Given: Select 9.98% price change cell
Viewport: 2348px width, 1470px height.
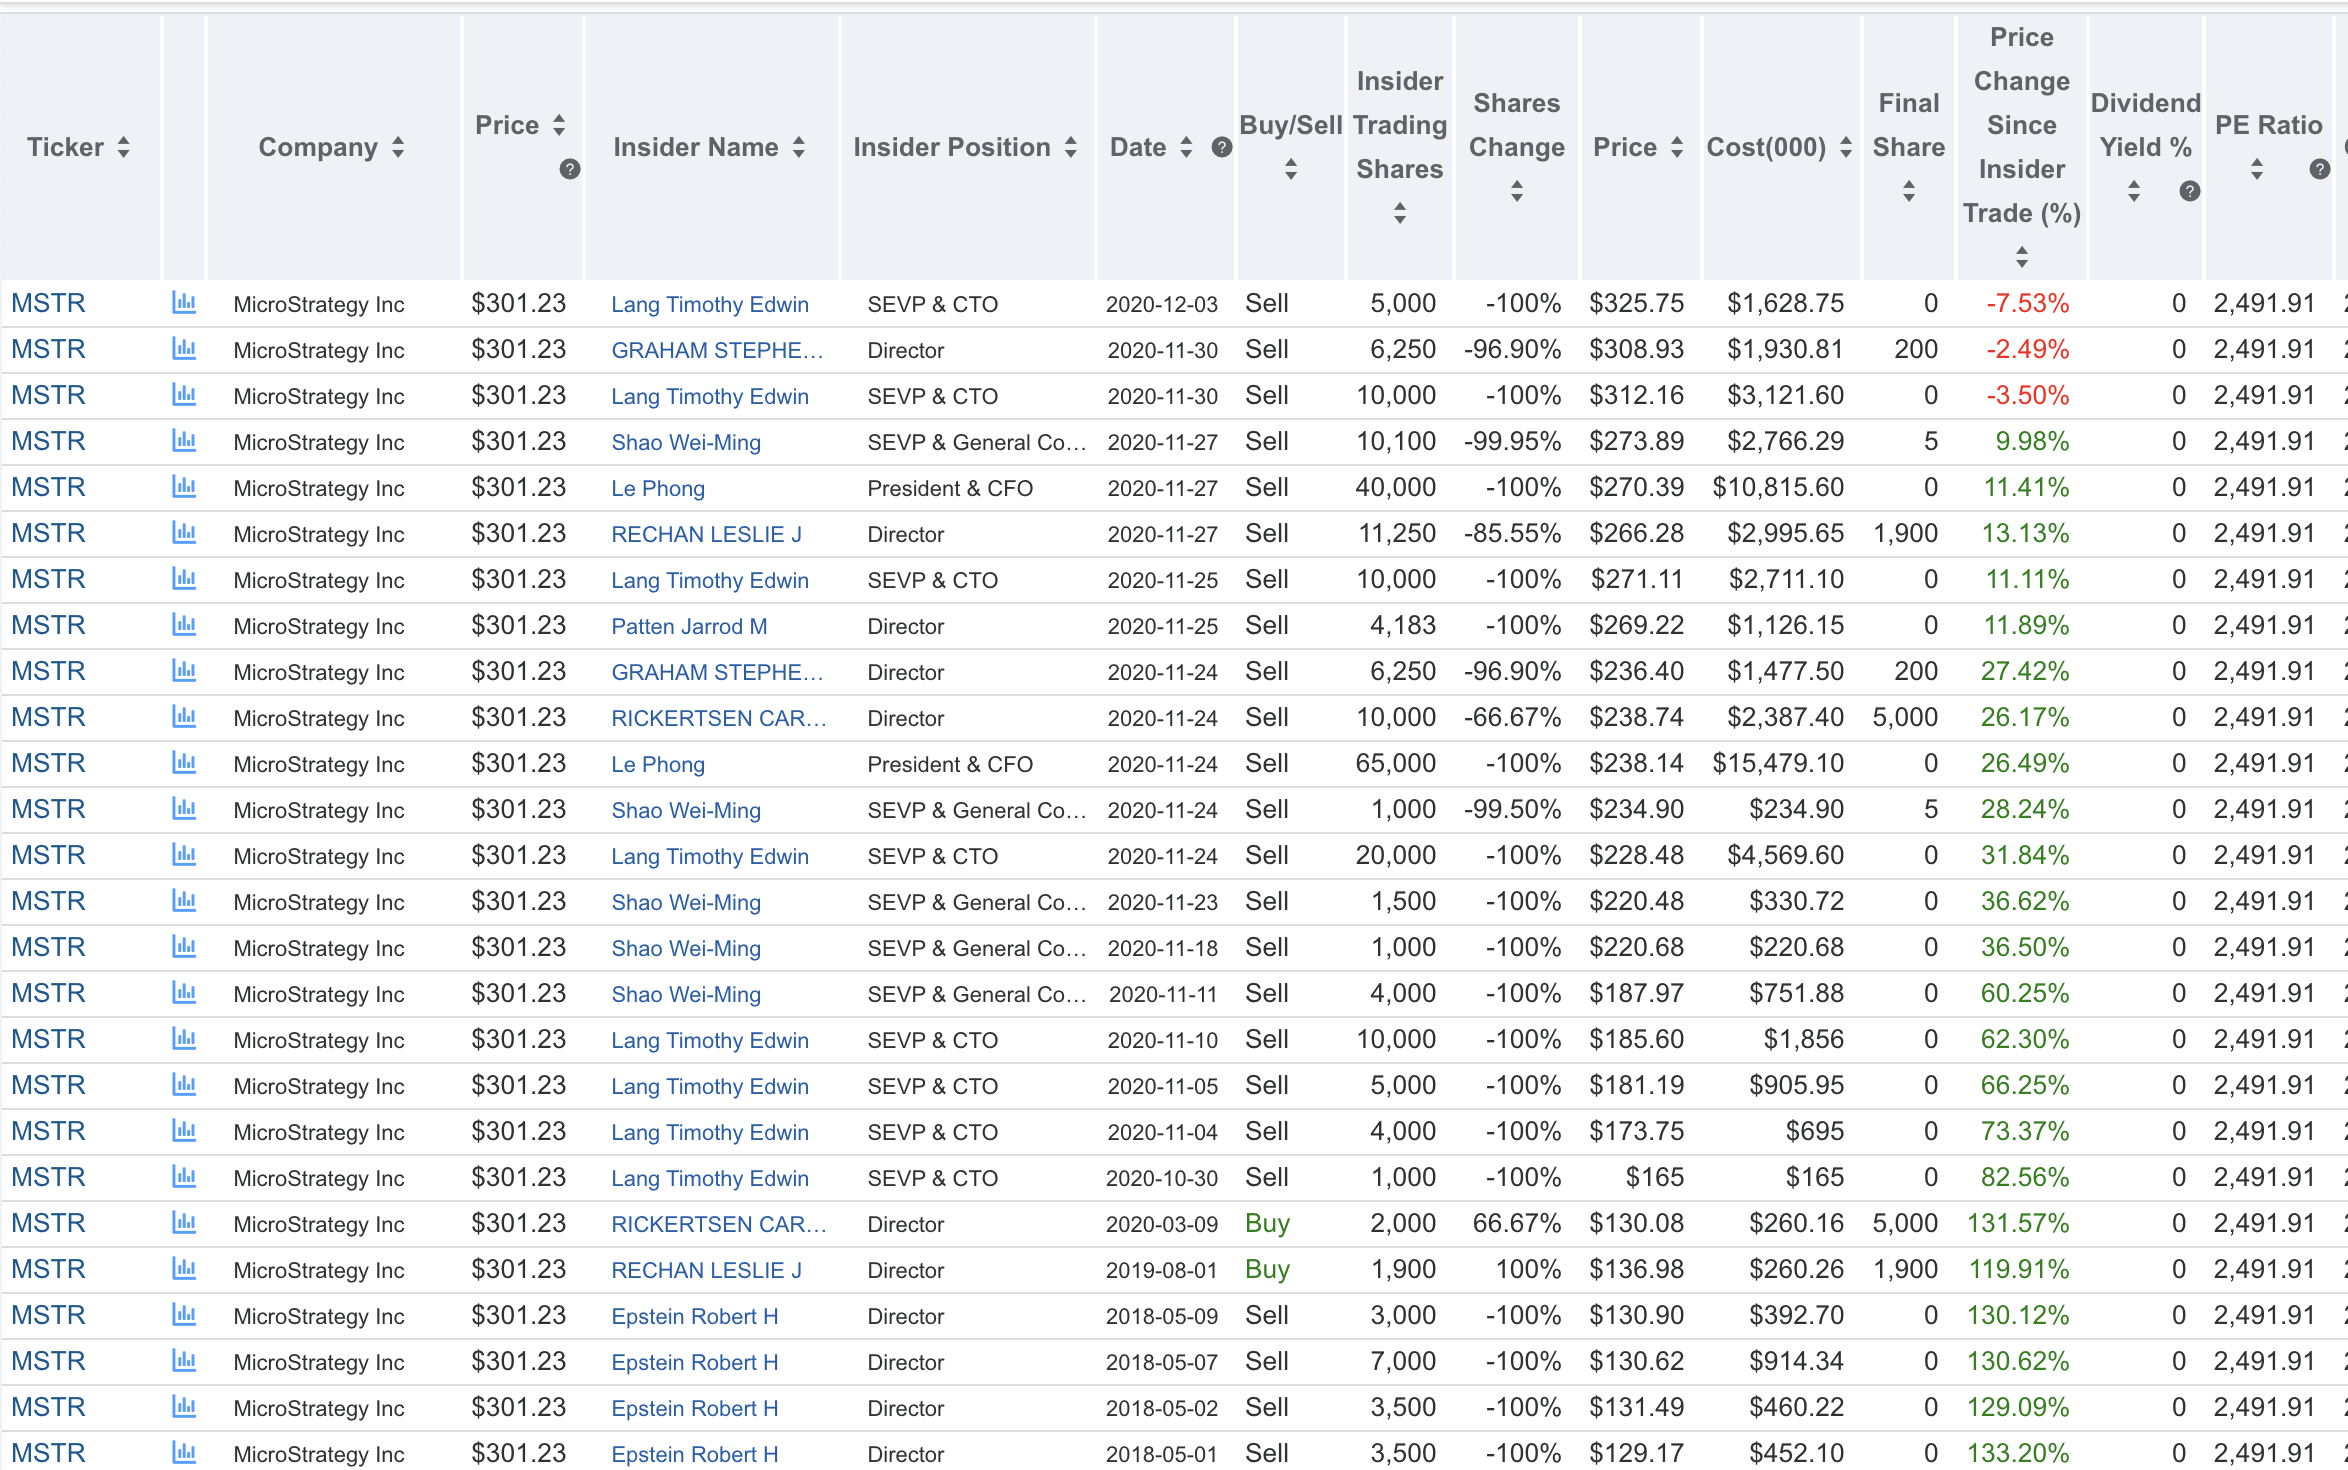Looking at the screenshot, I should (x=2032, y=441).
